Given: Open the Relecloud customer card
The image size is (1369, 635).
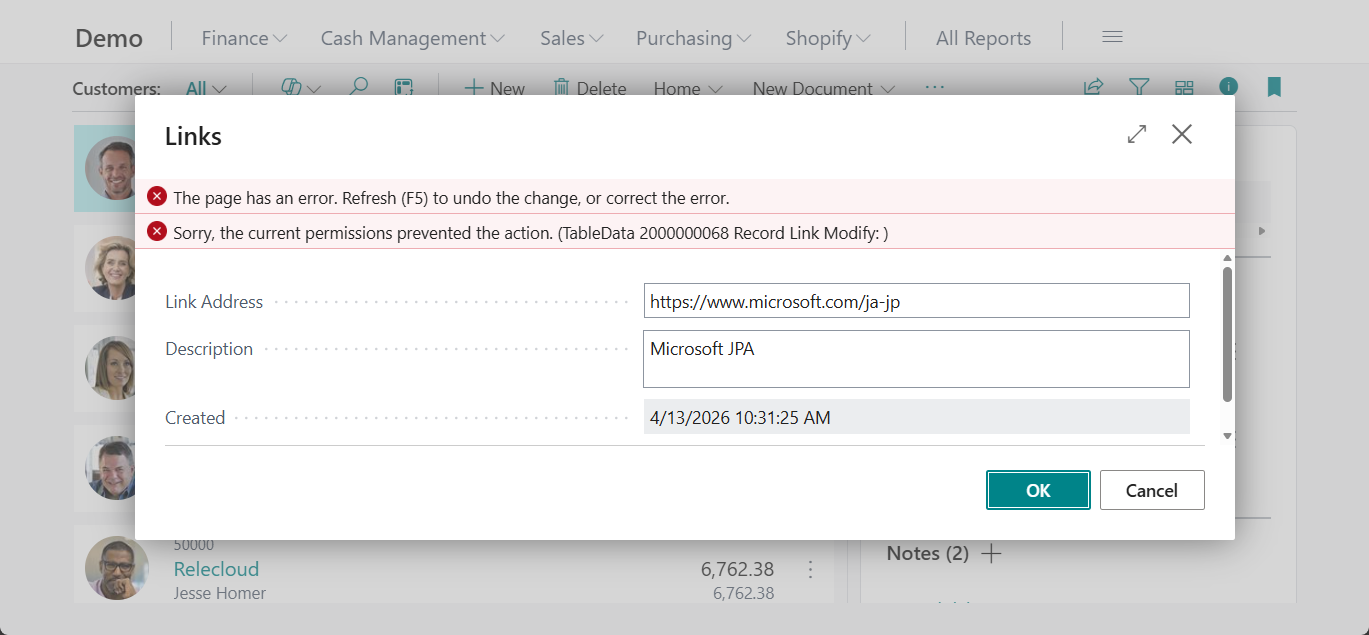Looking at the screenshot, I should click(216, 568).
